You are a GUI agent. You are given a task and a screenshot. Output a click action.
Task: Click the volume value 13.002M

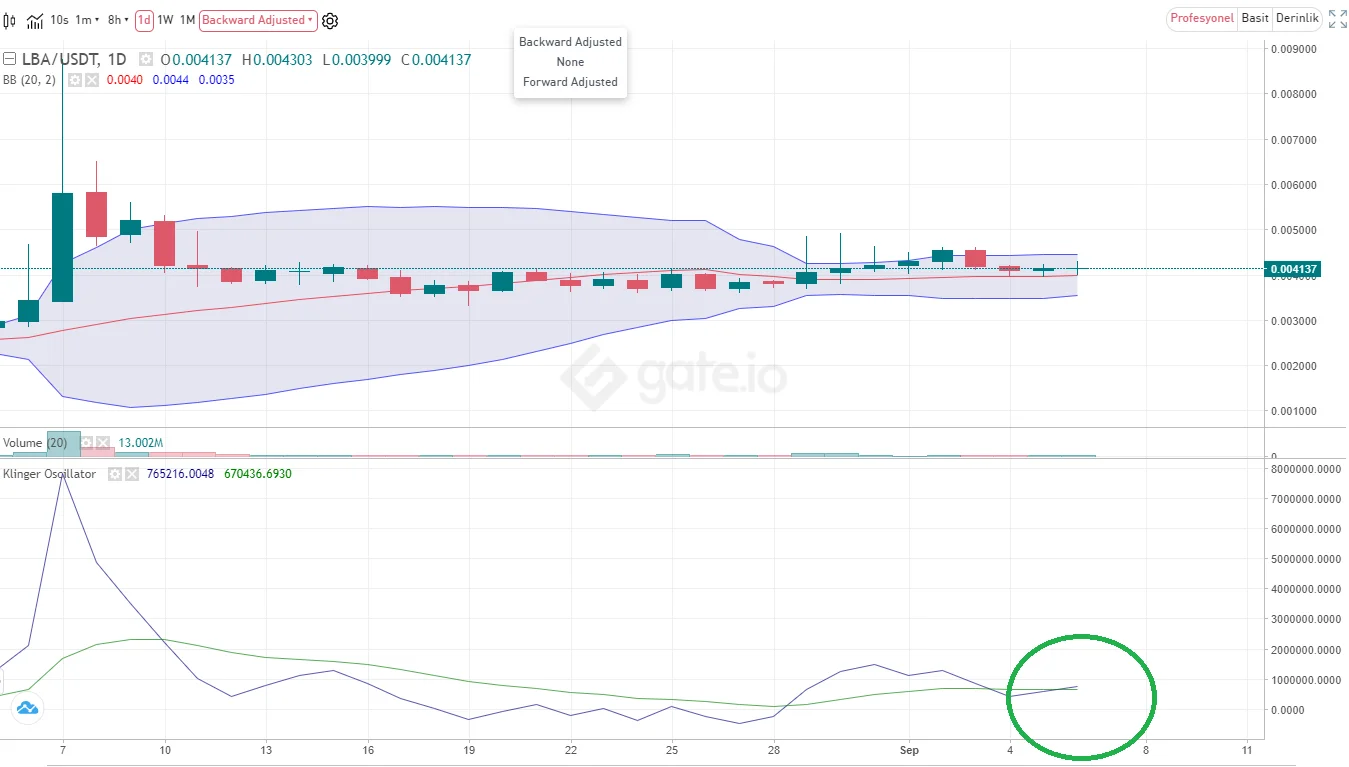pos(141,442)
